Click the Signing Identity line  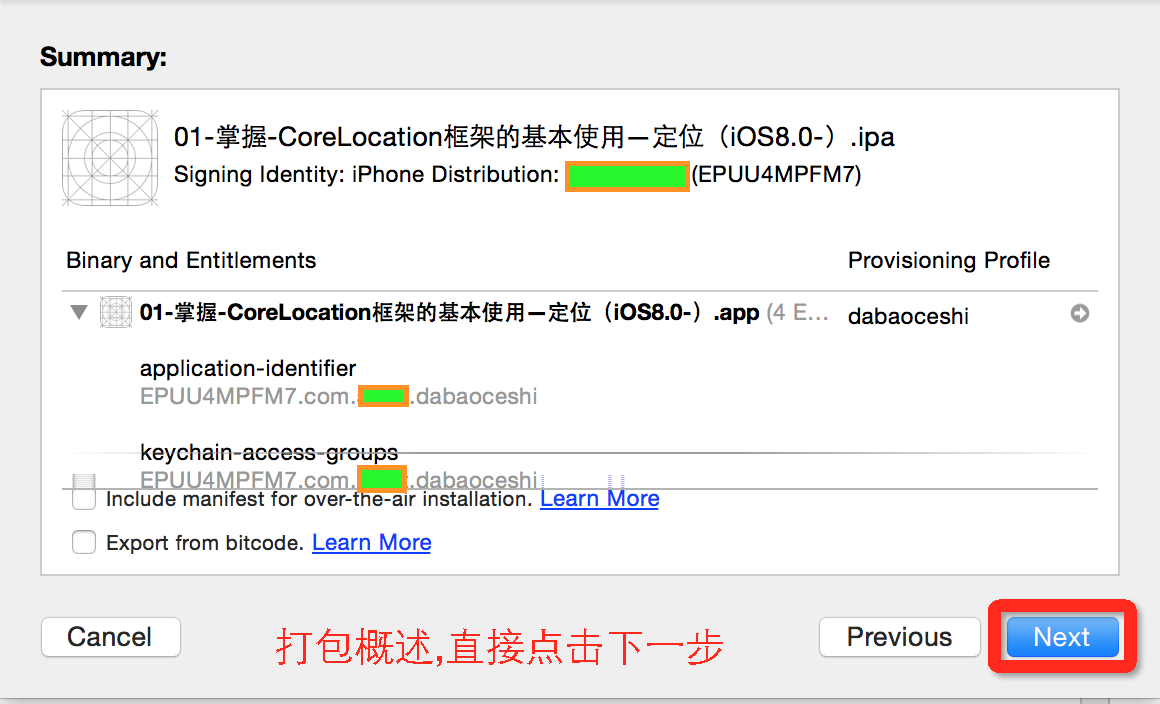tap(517, 175)
